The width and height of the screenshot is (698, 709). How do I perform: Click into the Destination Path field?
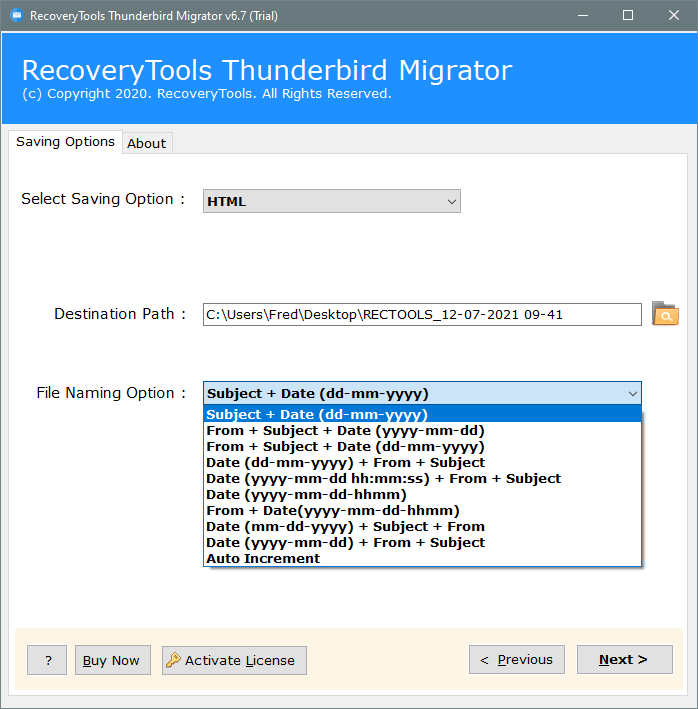[x=422, y=314]
